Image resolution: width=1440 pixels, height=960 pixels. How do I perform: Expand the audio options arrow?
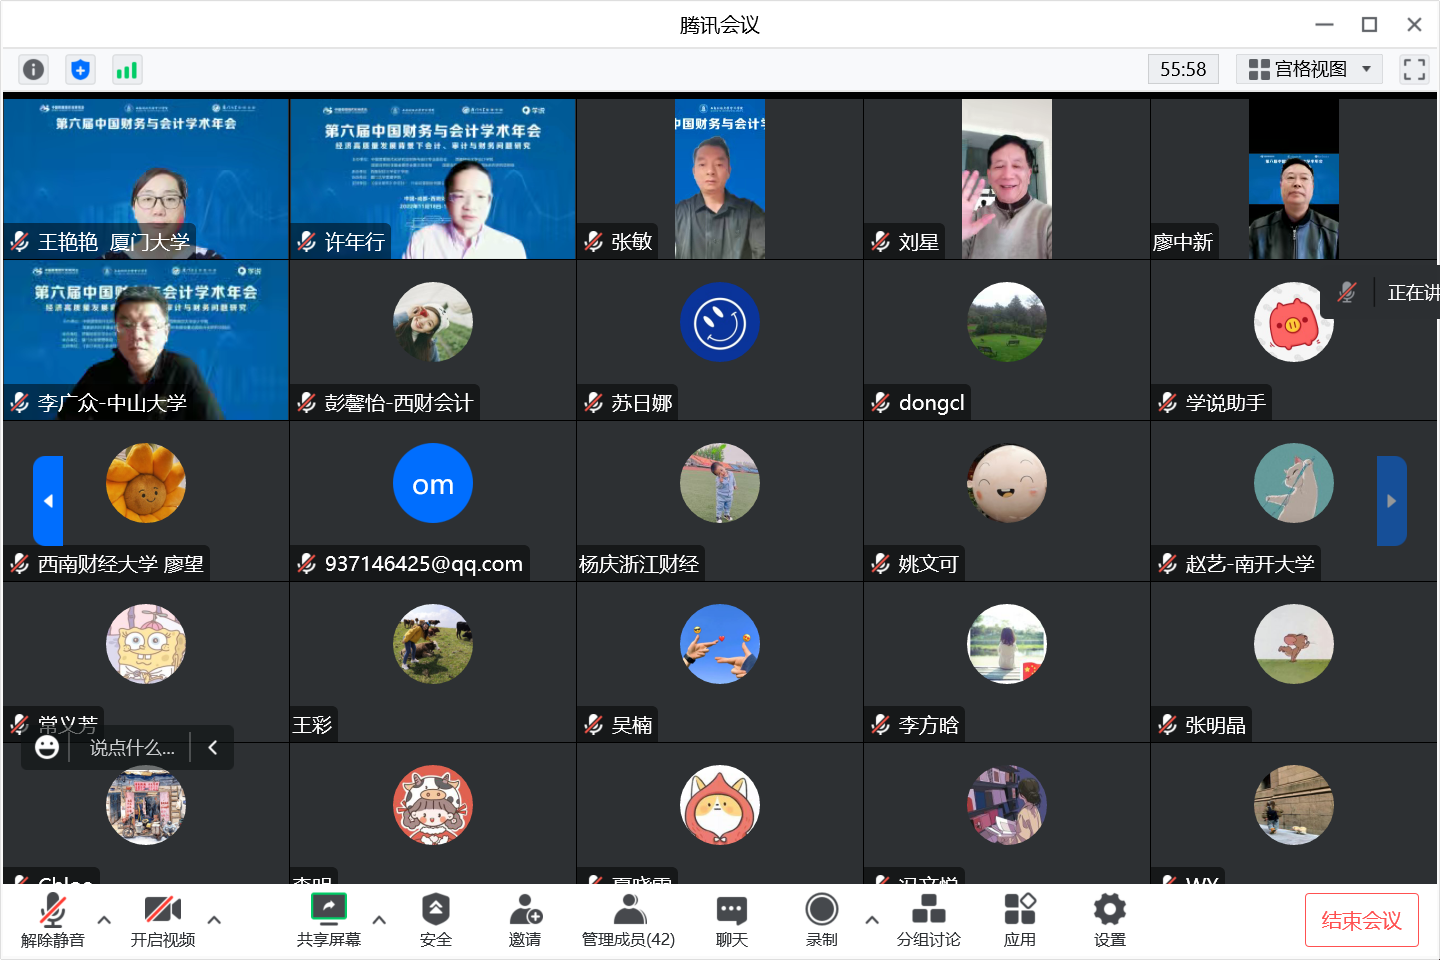tap(104, 920)
